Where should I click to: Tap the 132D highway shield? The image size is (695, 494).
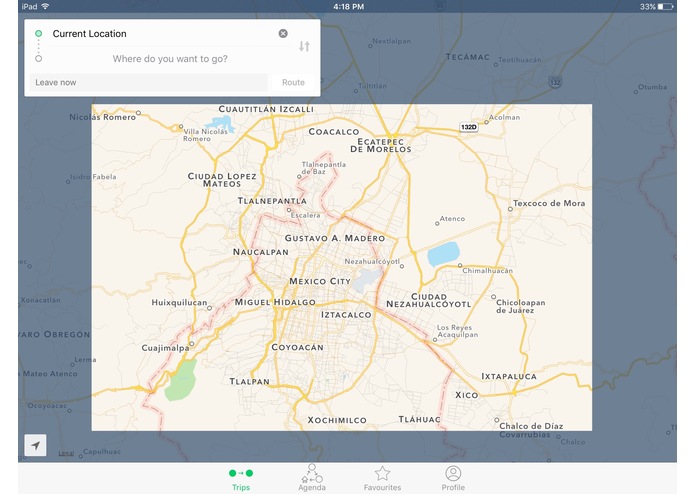(x=469, y=127)
